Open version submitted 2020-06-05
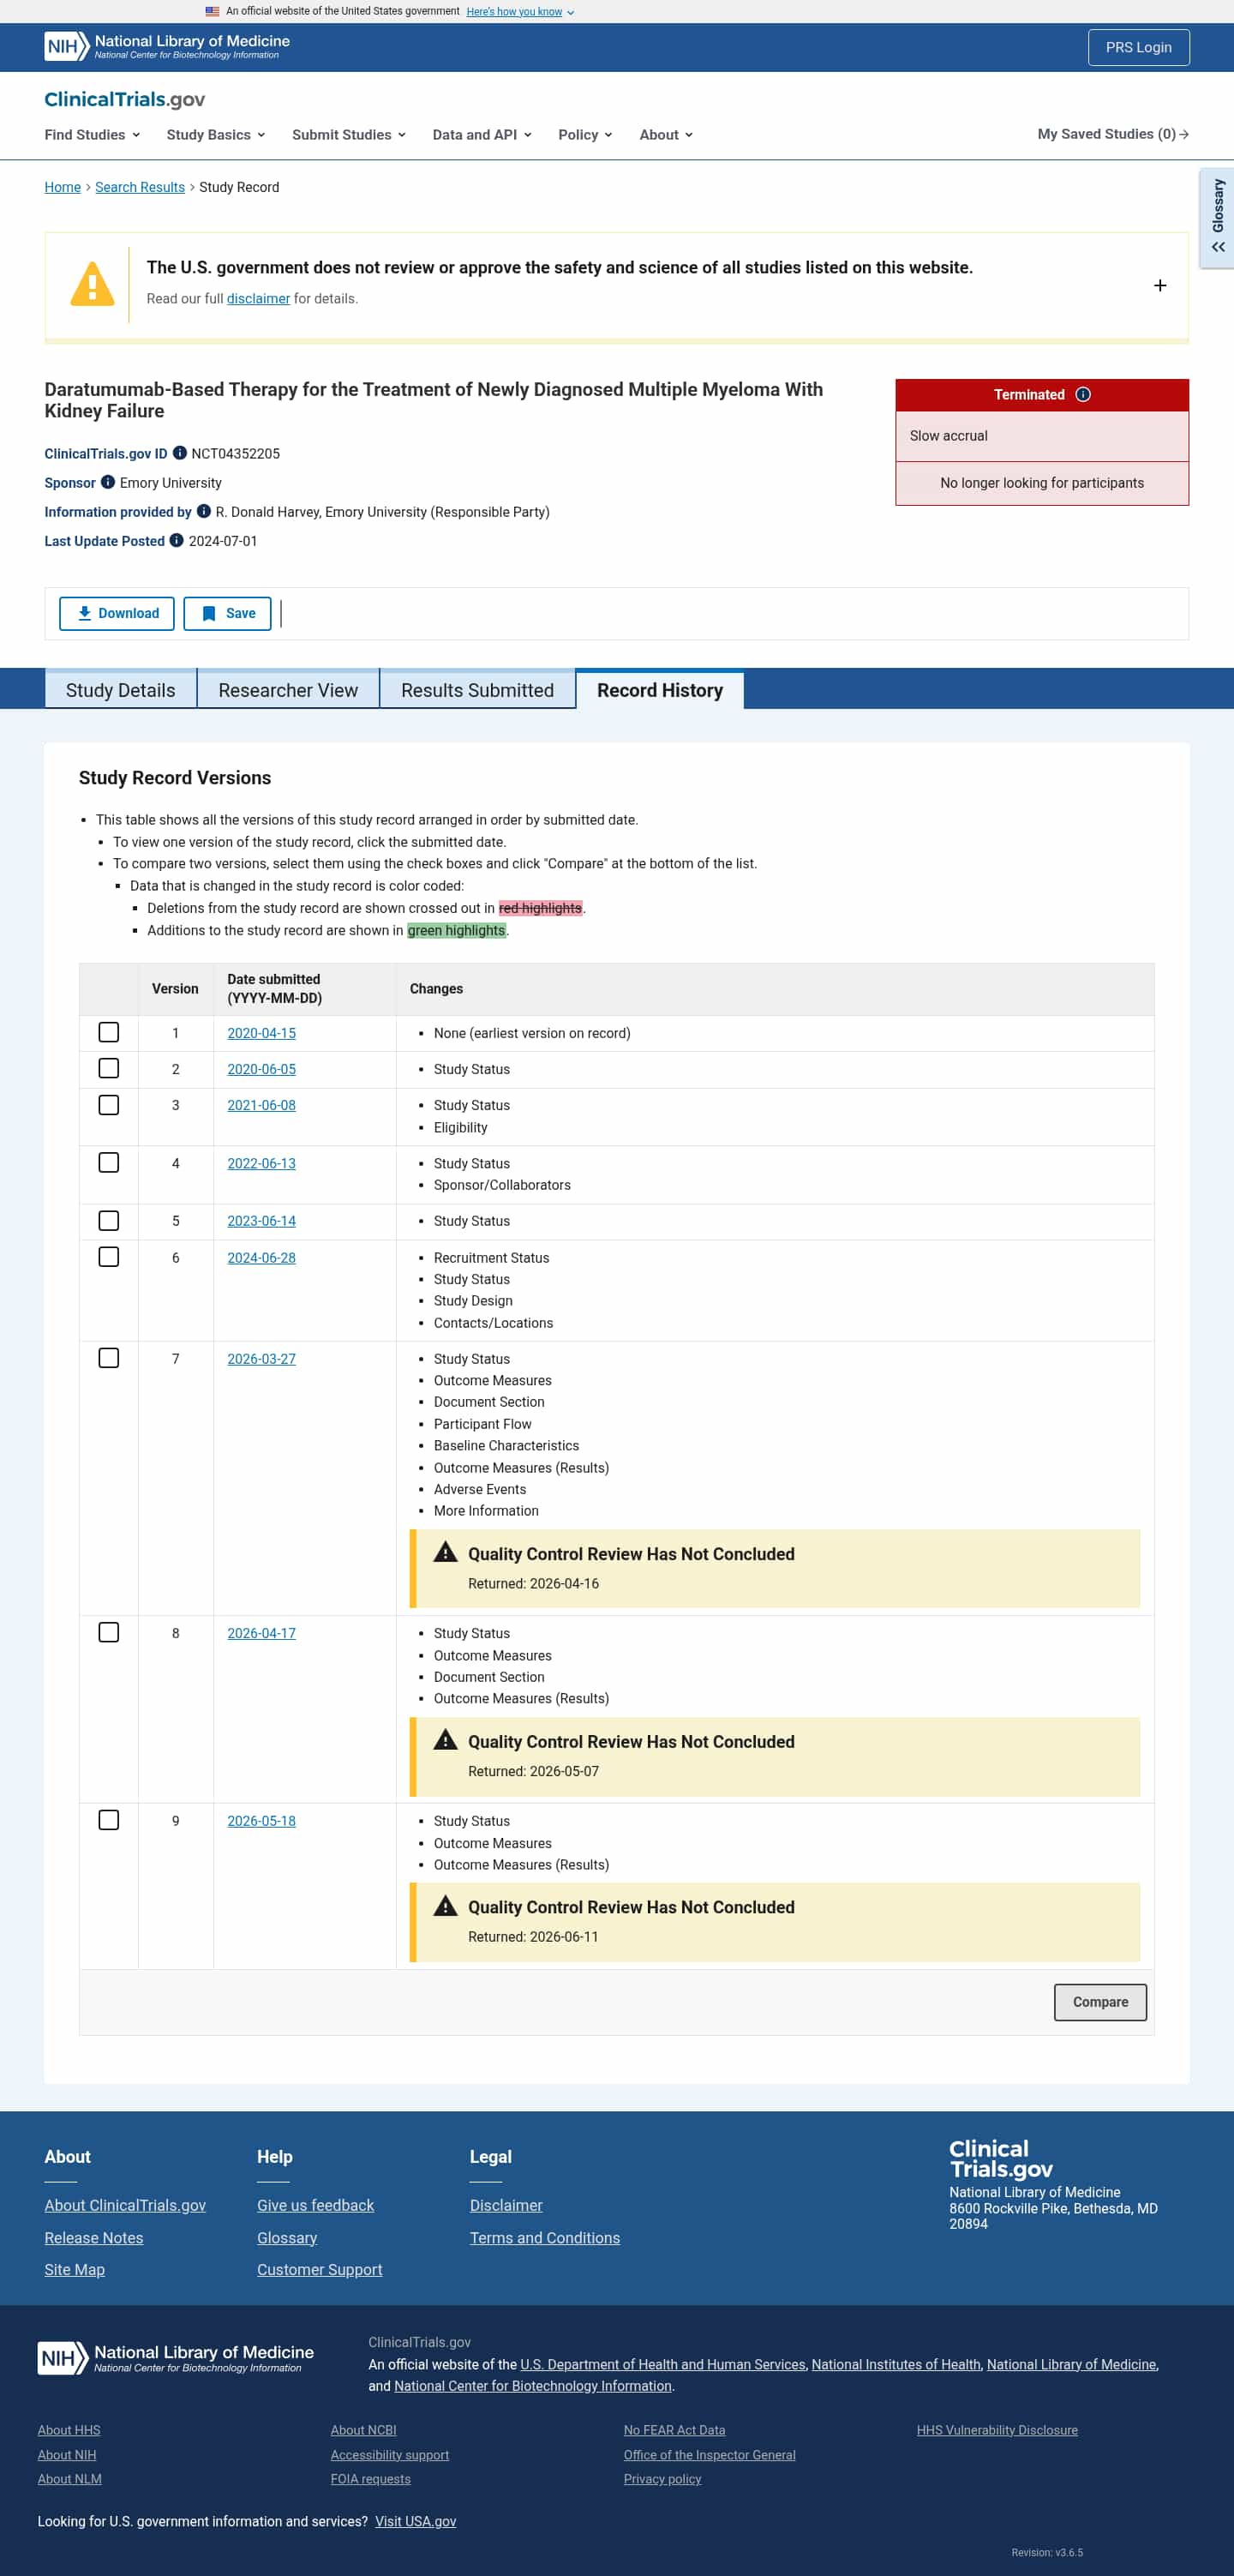The height and width of the screenshot is (2576, 1234). click(261, 1069)
